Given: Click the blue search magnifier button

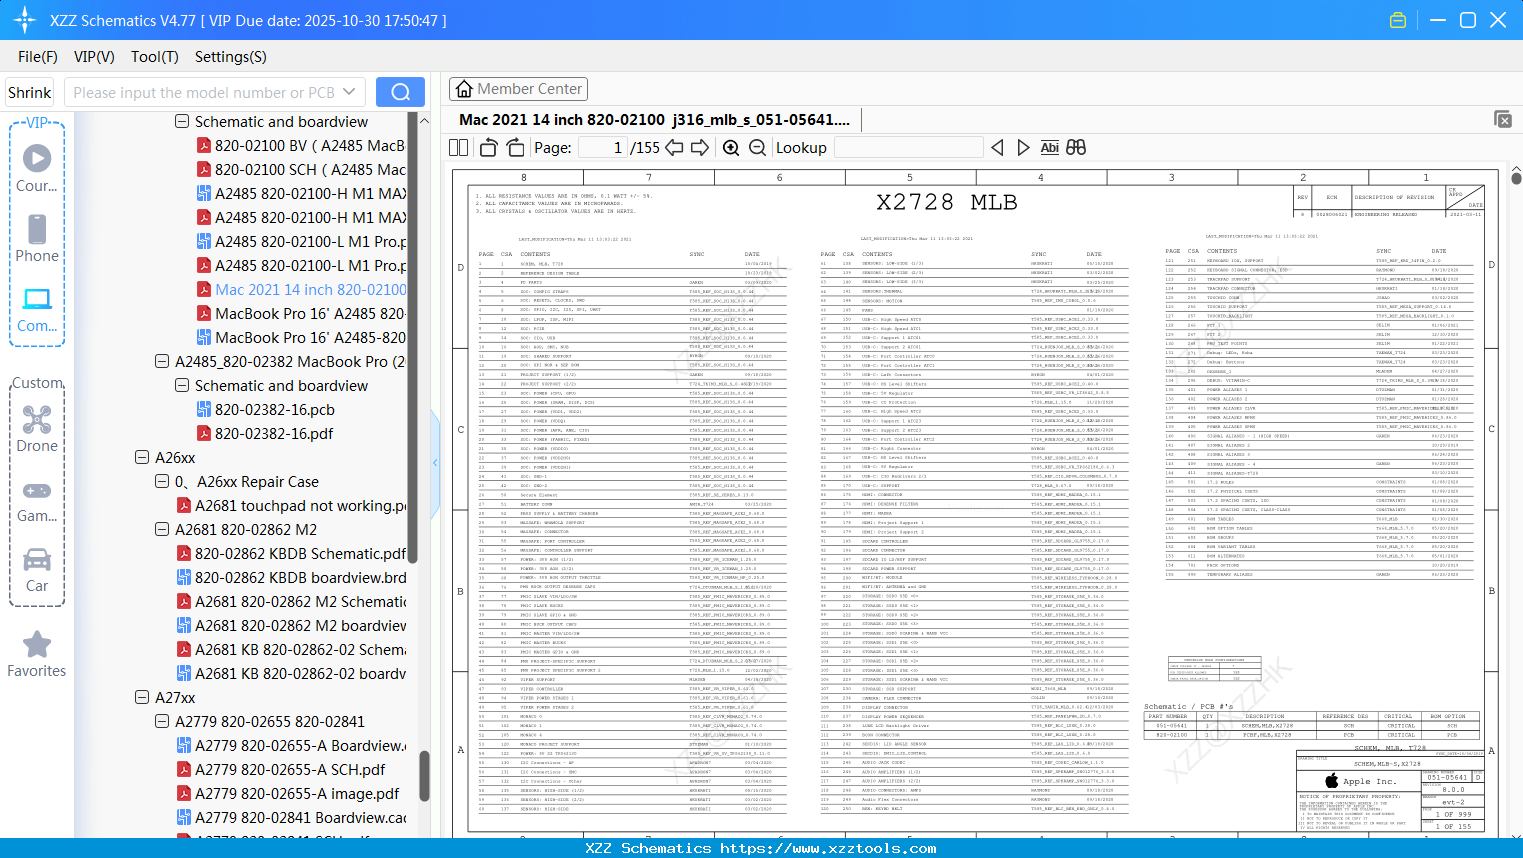Looking at the screenshot, I should click(x=400, y=92).
